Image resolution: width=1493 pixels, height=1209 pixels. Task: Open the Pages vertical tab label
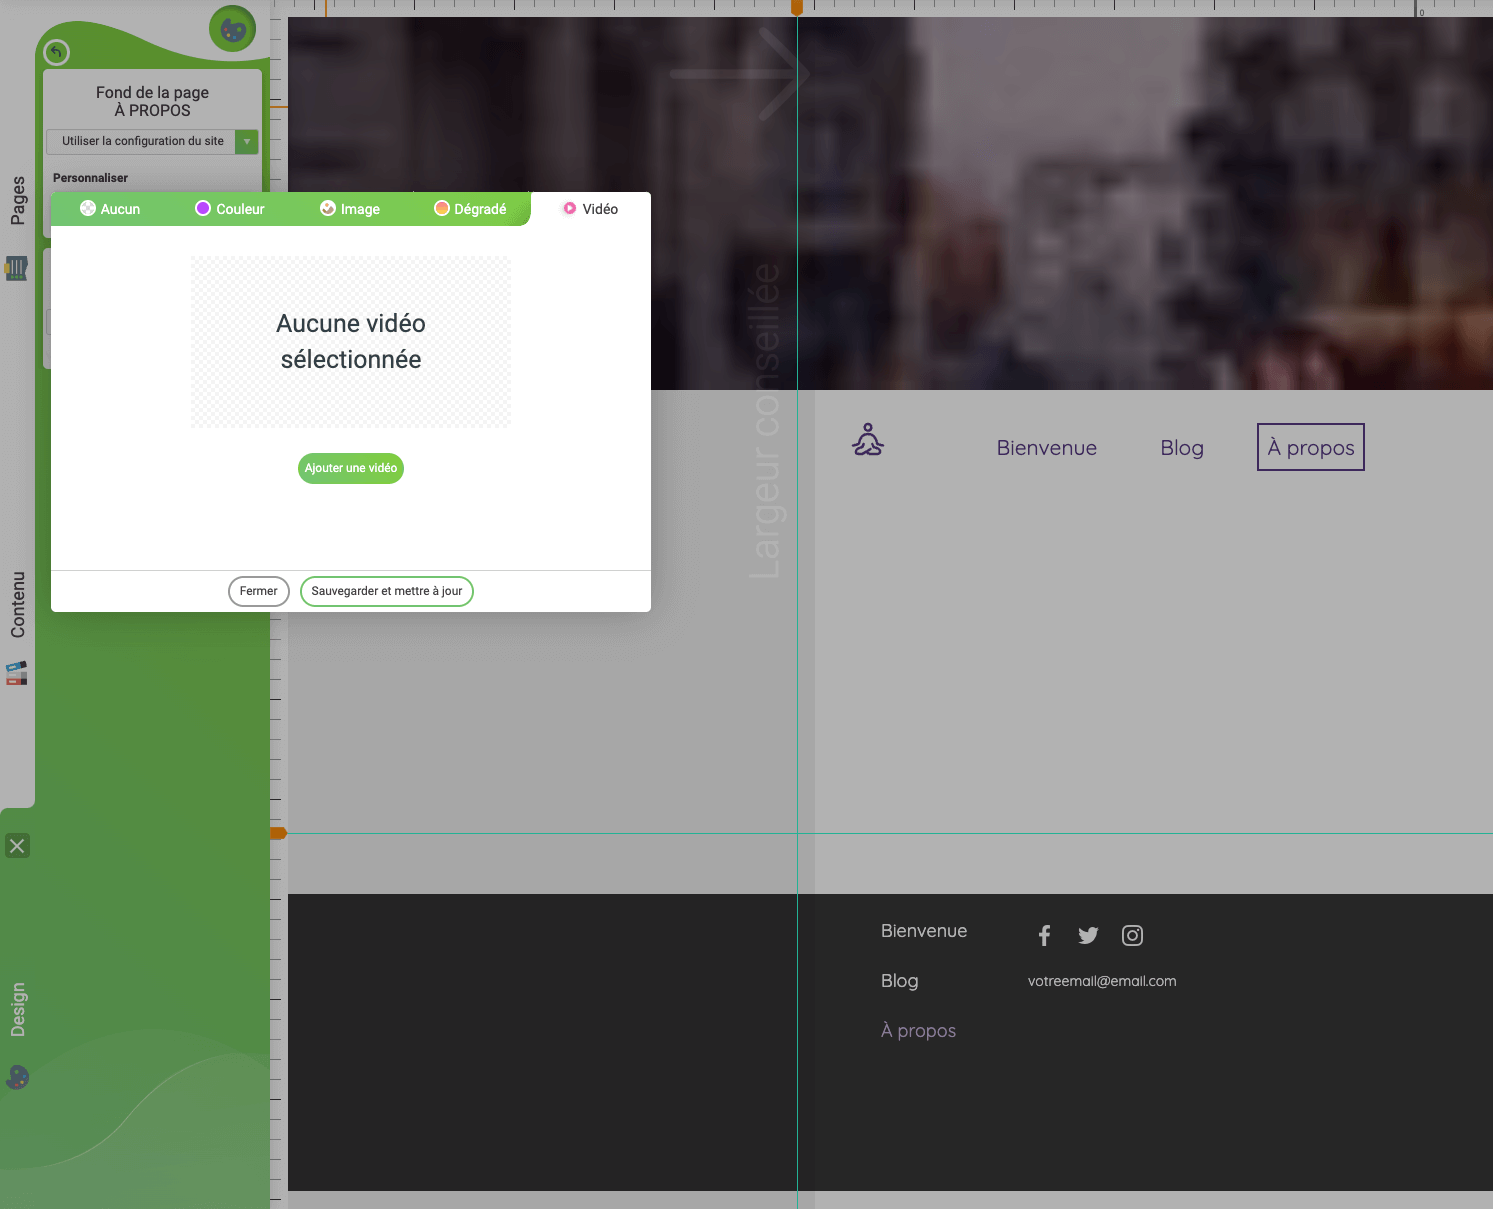click(x=17, y=200)
